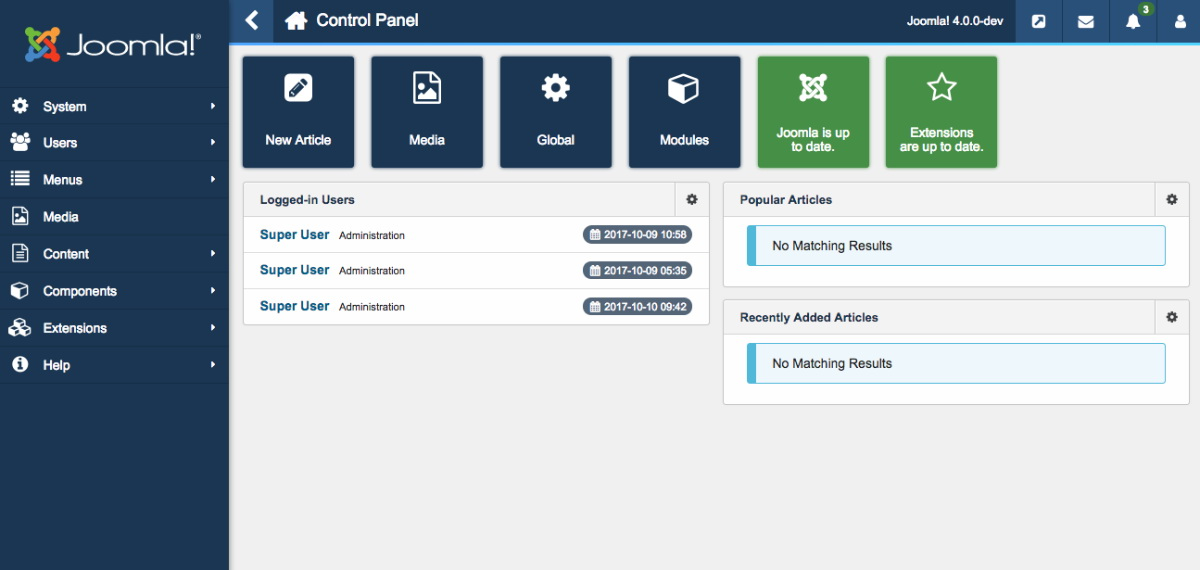Click the 'Joomla is up to date' tile

(813, 112)
